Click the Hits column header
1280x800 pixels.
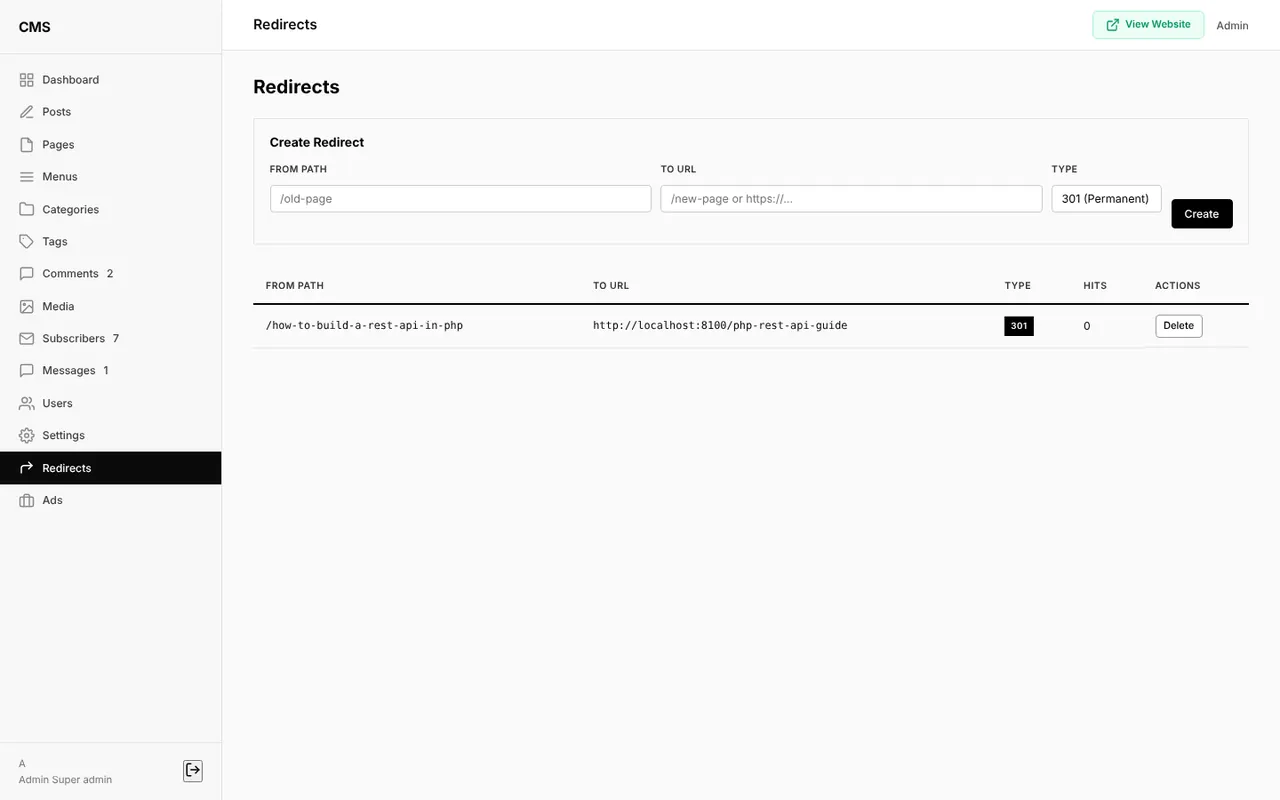tap(1095, 286)
